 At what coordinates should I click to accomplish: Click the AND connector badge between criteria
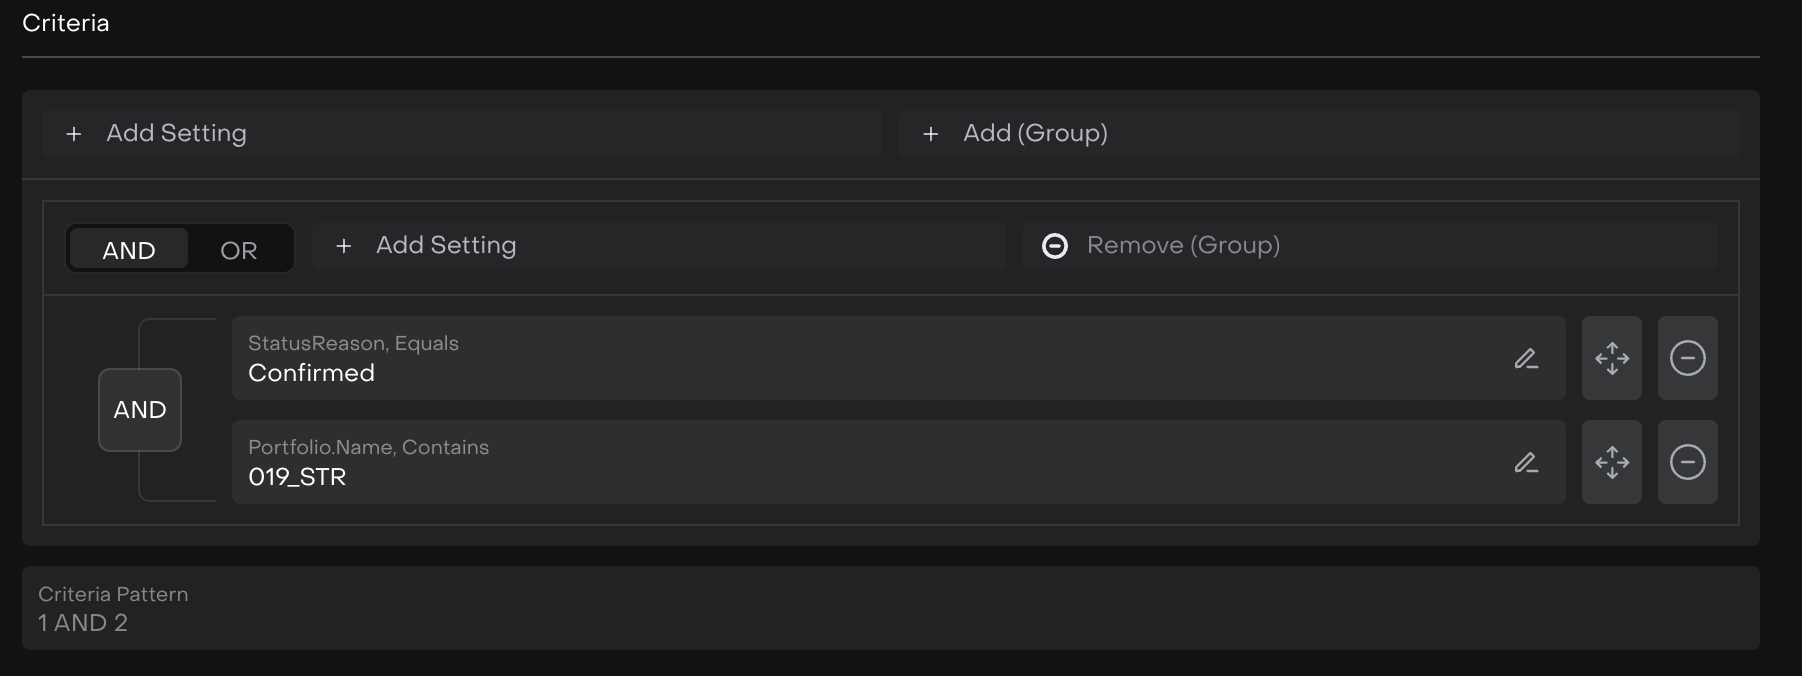tap(140, 410)
